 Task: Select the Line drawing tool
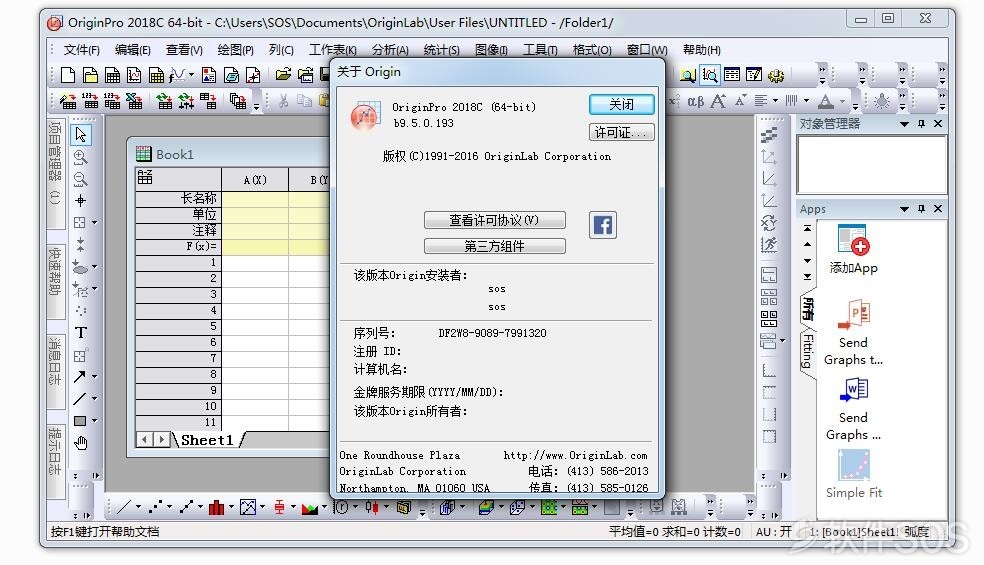click(x=79, y=399)
